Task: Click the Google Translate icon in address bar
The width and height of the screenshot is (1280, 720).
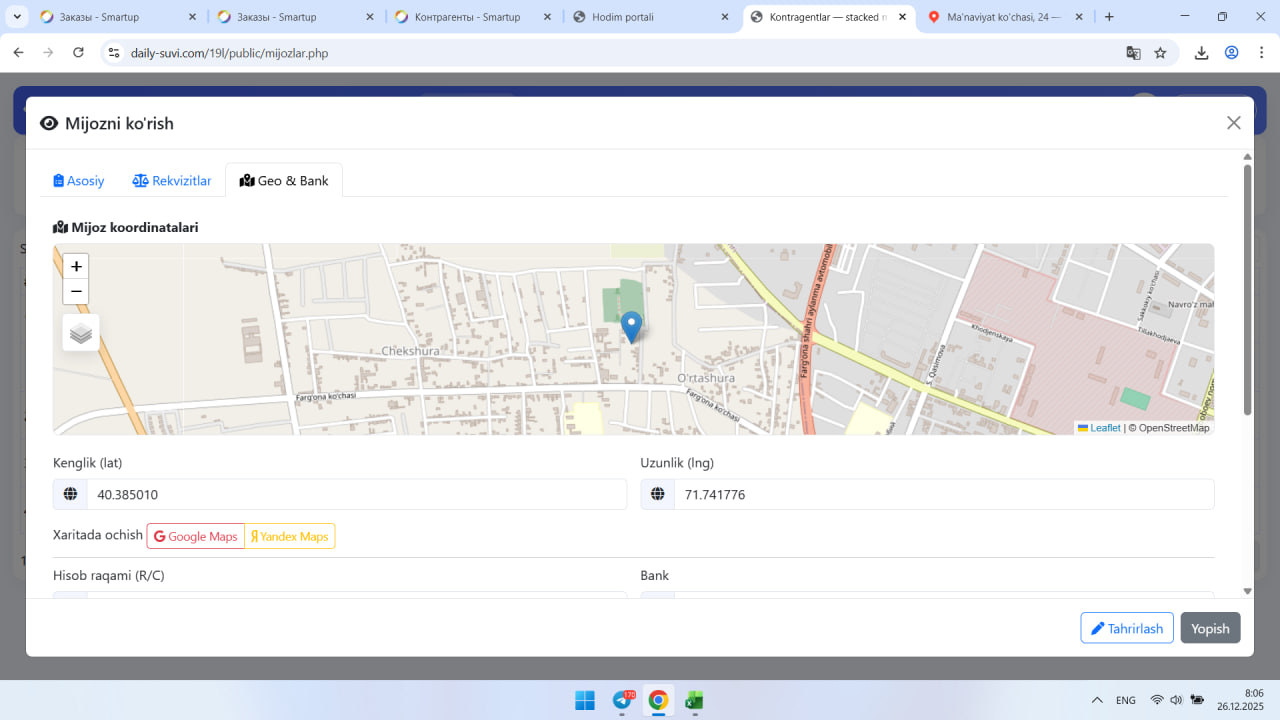Action: tap(1133, 53)
